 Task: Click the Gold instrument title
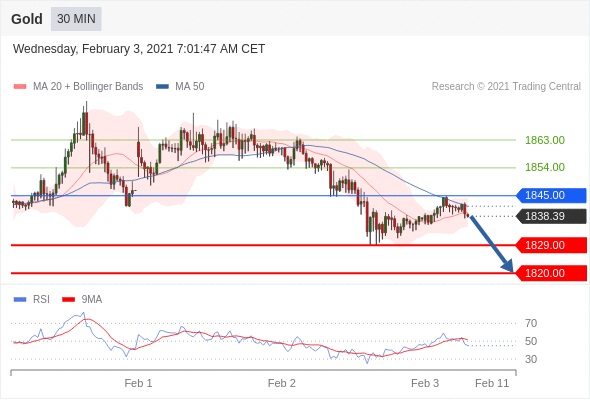click(27, 19)
